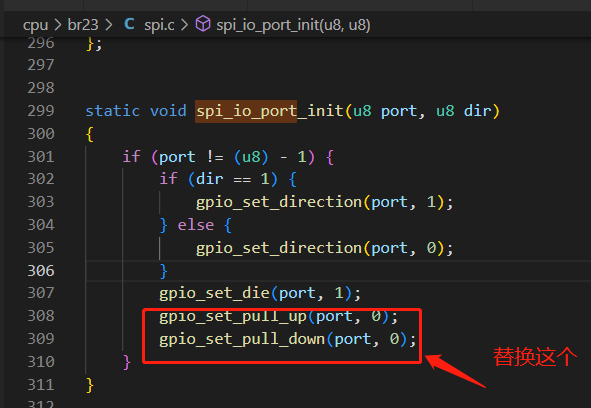
Task: Click the pink closing brace on line 310
Action: (x=127, y=362)
